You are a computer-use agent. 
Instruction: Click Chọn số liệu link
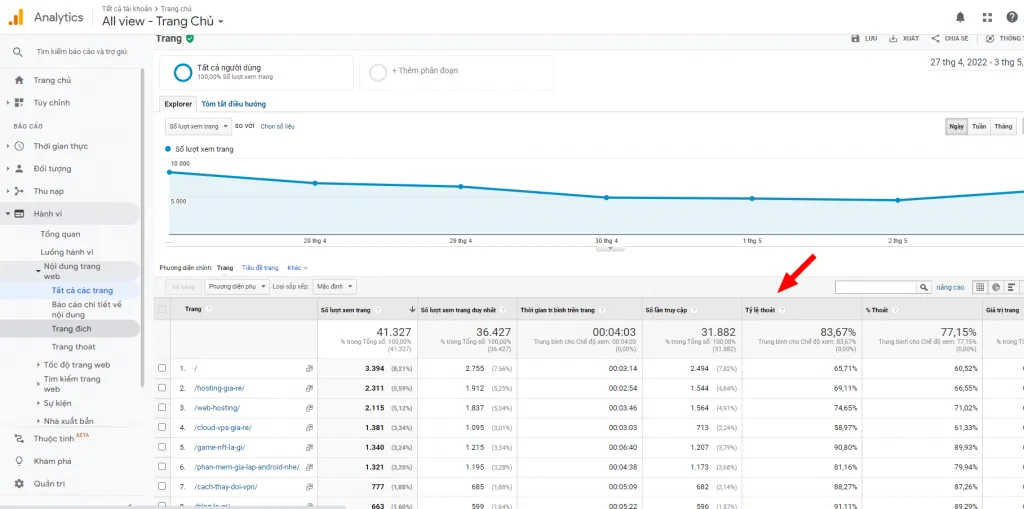pos(277,126)
